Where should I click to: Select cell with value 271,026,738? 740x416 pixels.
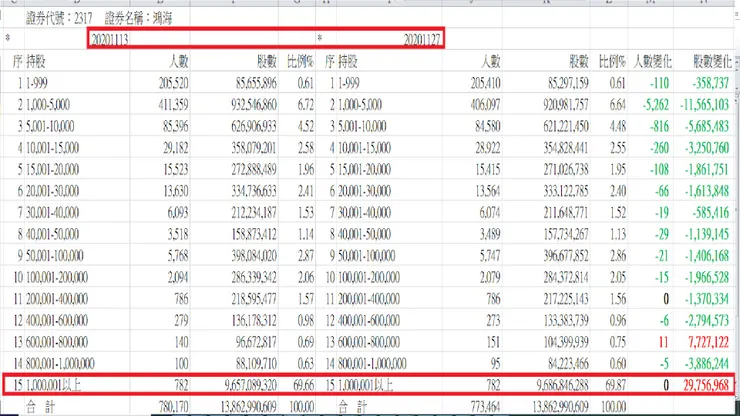click(x=566, y=170)
